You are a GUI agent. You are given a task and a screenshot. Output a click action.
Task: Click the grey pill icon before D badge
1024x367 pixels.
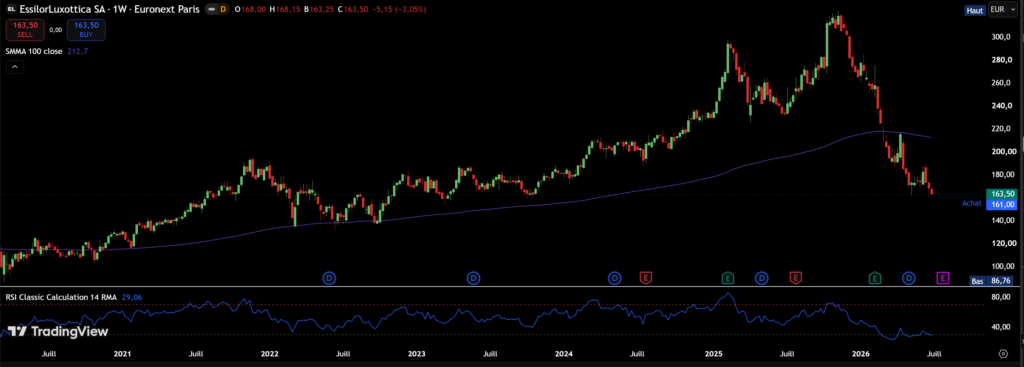(x=212, y=9)
